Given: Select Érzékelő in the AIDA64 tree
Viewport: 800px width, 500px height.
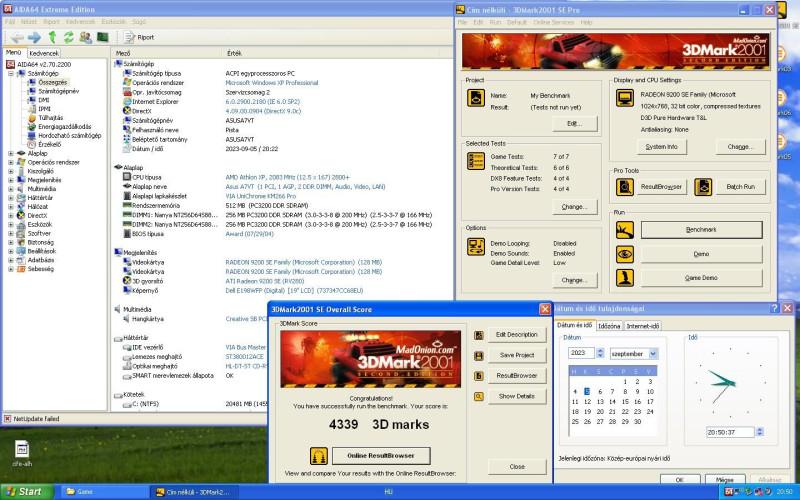Looking at the screenshot, I should tap(49, 144).
